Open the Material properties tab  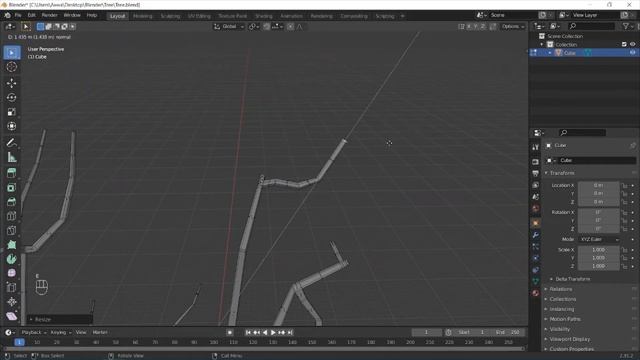(x=536, y=293)
